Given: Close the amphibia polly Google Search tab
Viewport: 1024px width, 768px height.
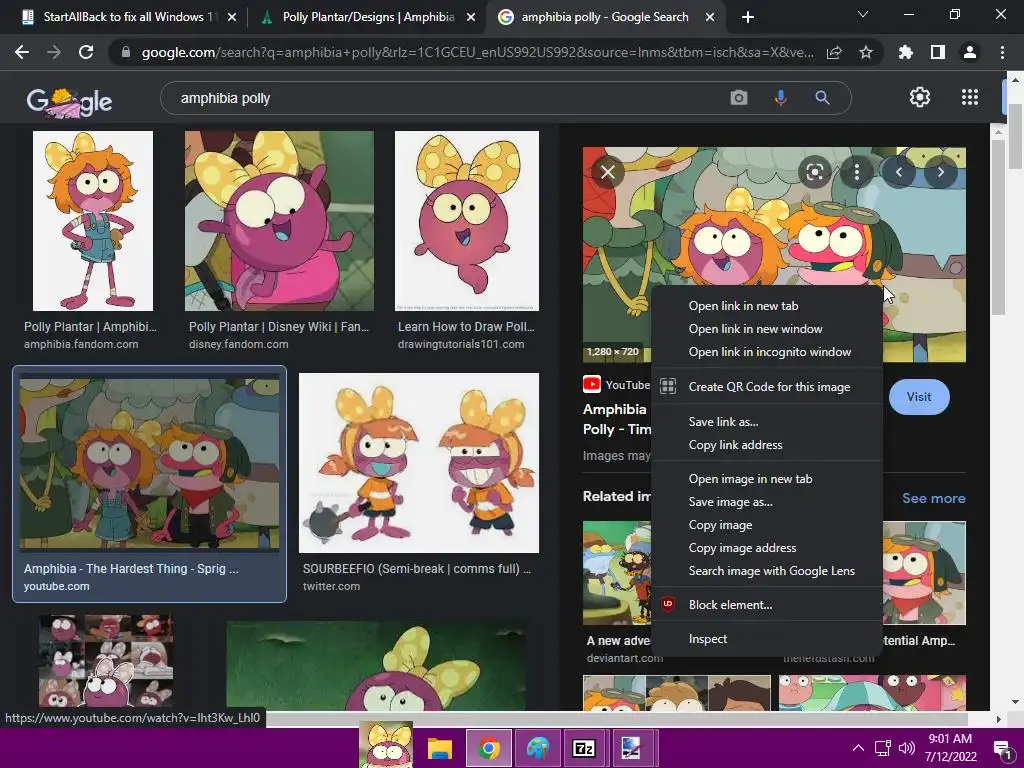Looking at the screenshot, I should [710, 17].
